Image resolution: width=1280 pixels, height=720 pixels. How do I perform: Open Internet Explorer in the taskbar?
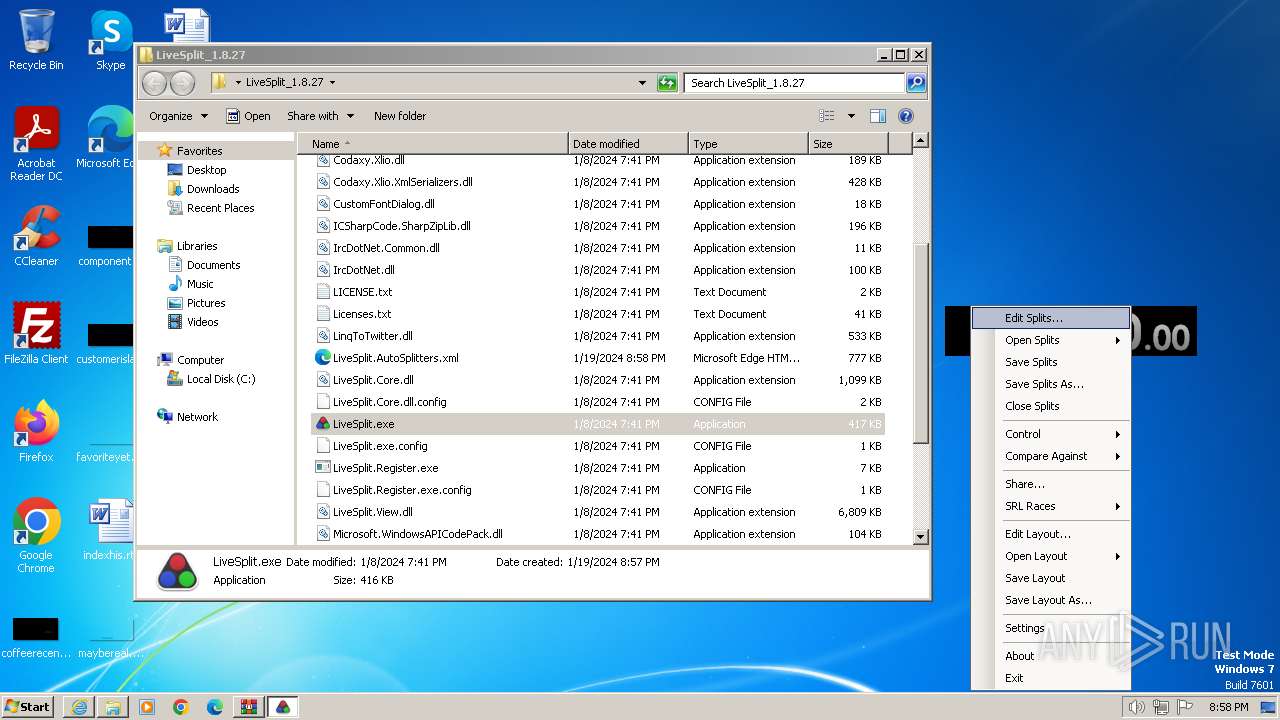tap(79, 707)
